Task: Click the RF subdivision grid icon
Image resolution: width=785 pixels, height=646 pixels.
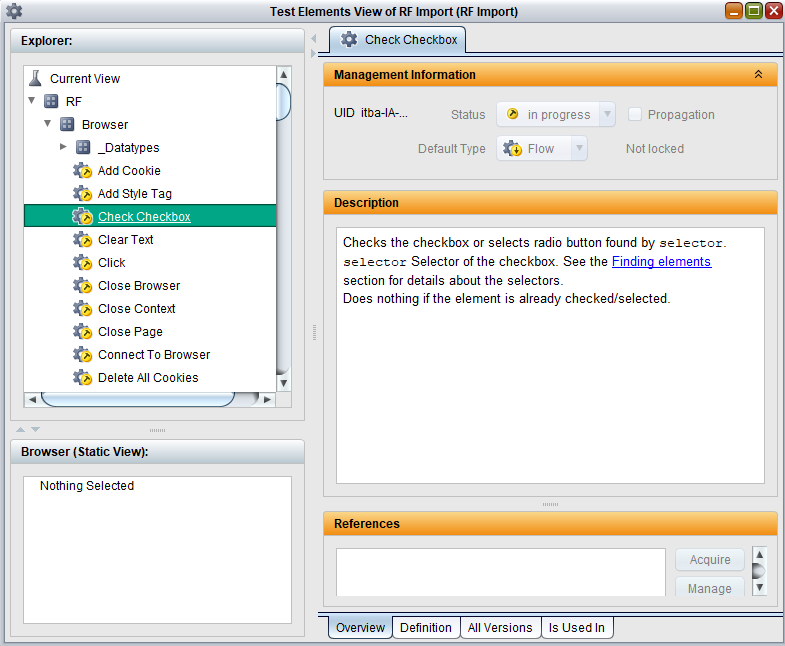Action: pos(51,101)
